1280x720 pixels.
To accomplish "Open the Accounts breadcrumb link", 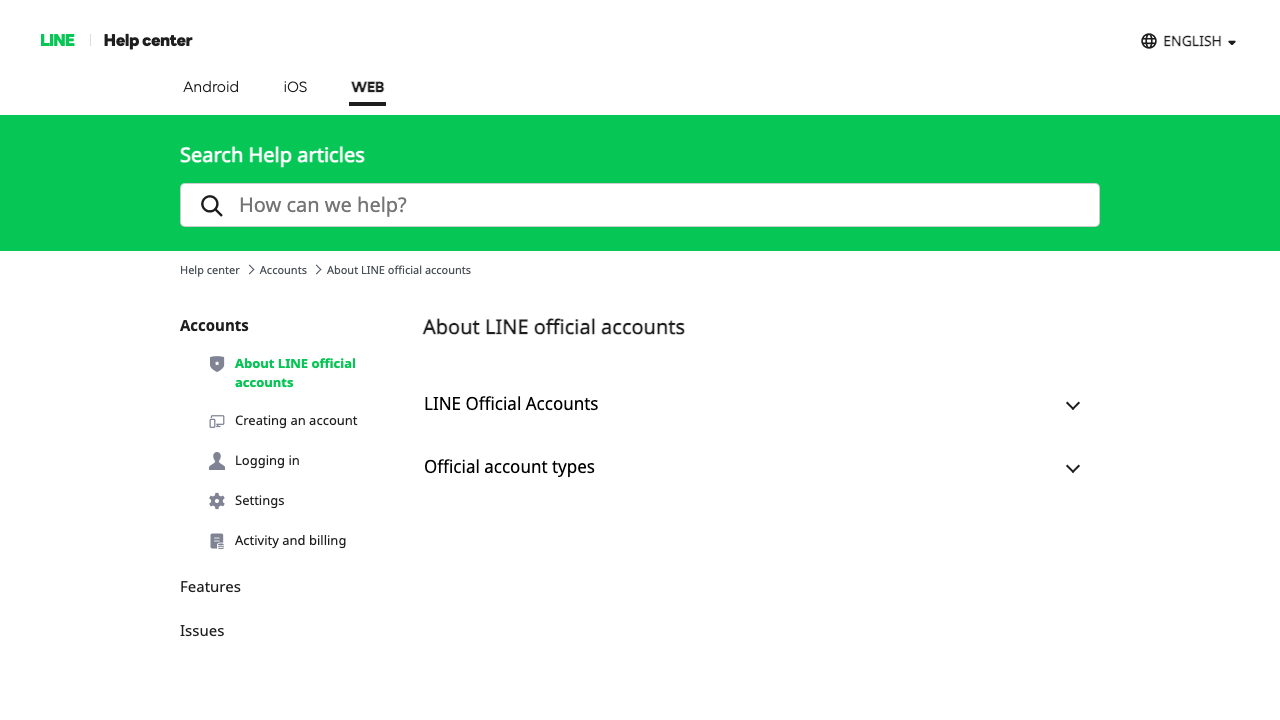I will click(x=283, y=270).
